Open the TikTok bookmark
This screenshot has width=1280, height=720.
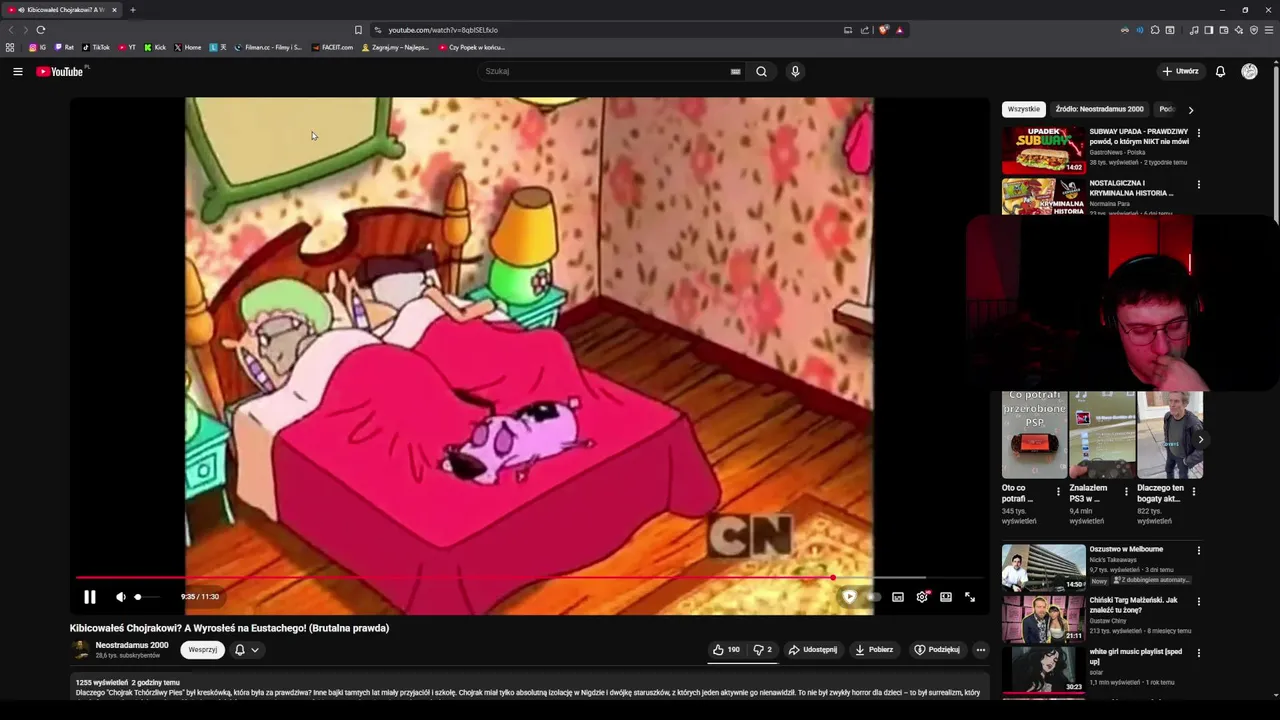point(96,47)
